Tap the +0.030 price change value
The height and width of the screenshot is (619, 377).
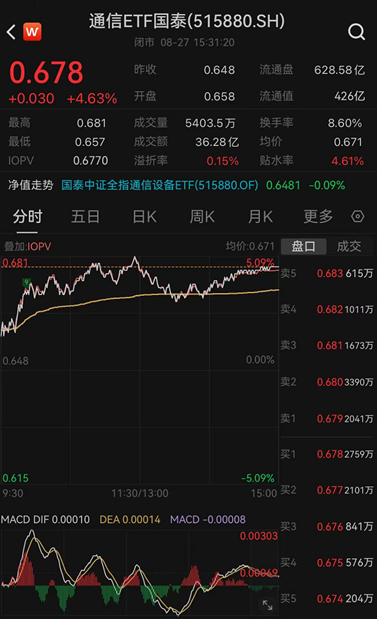pos(32,99)
